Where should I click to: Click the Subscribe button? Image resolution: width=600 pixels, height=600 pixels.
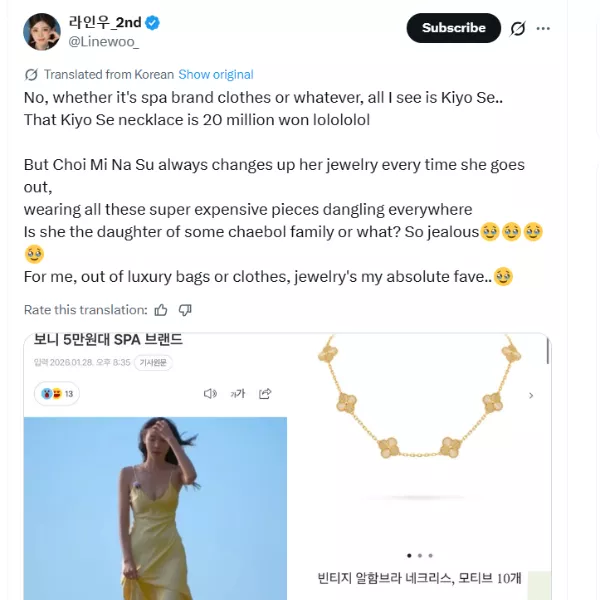pyautogui.click(x=453, y=28)
